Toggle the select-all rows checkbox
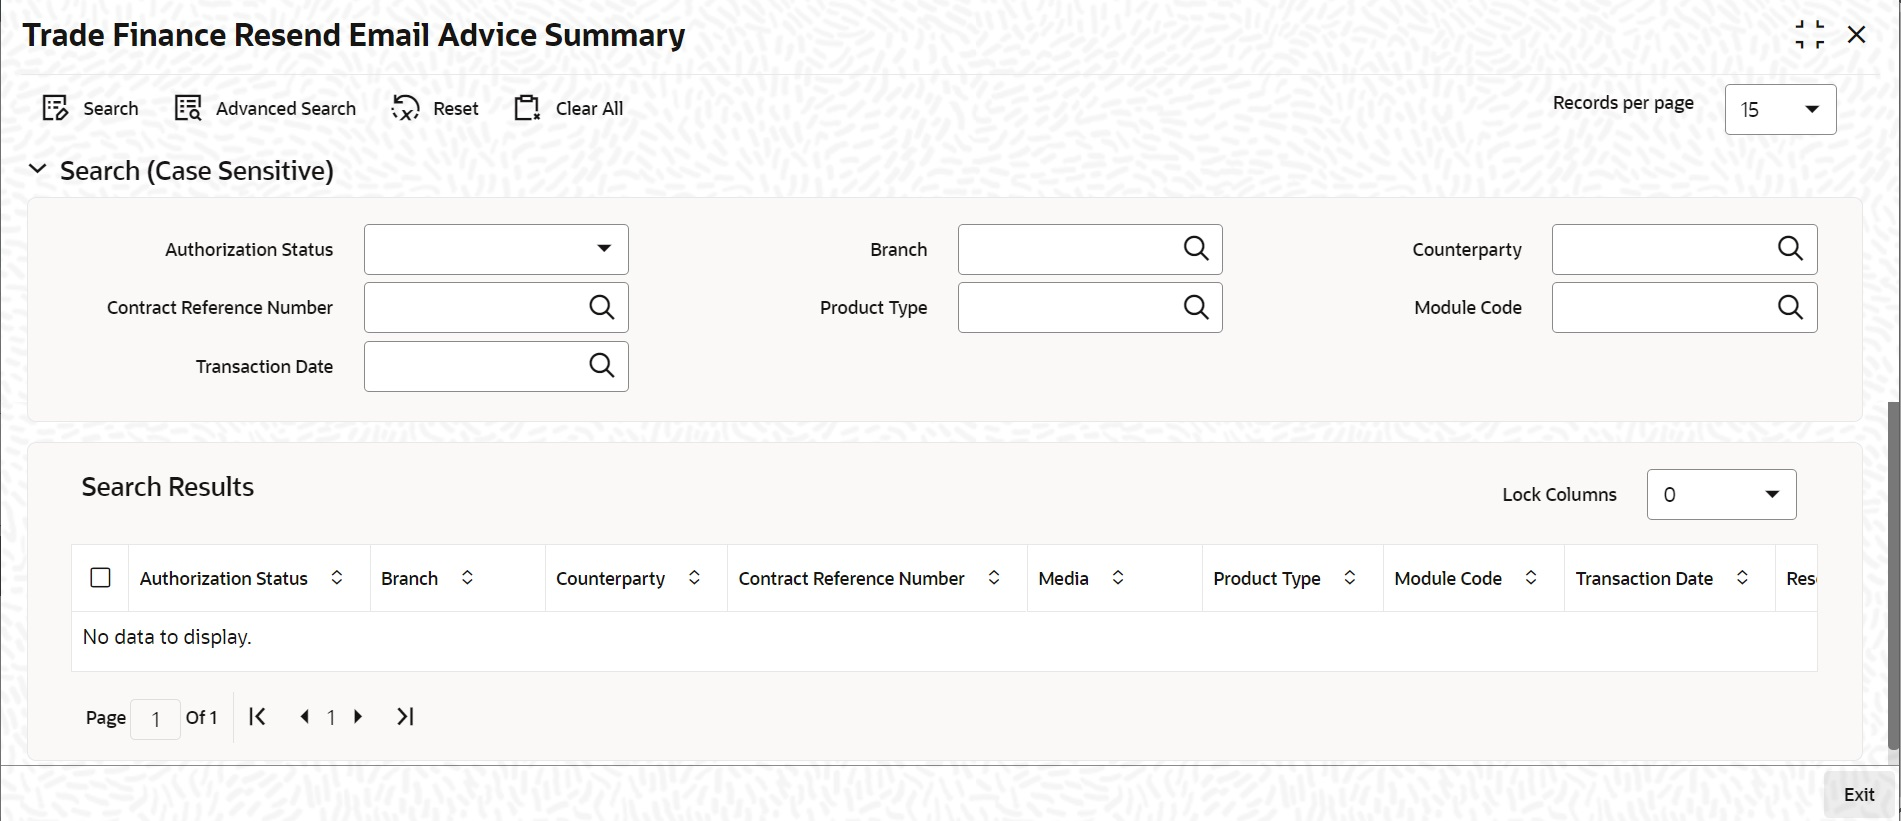The height and width of the screenshot is (821, 1901). click(100, 578)
